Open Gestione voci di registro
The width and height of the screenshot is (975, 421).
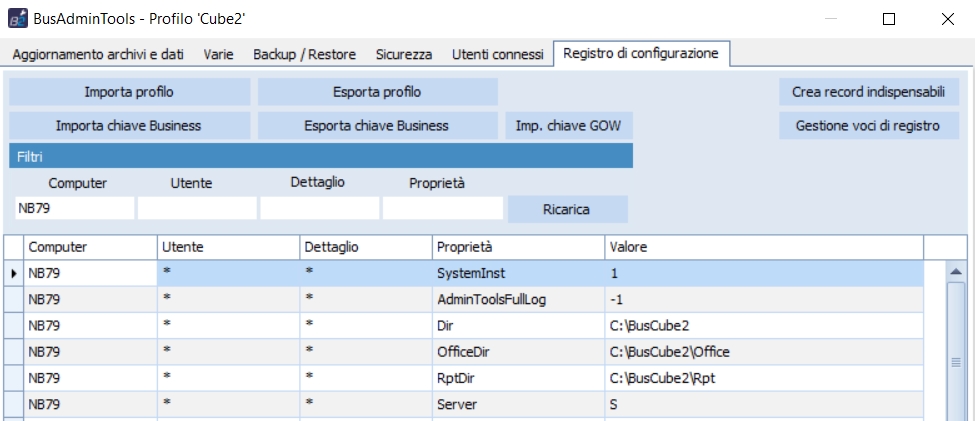pos(868,126)
